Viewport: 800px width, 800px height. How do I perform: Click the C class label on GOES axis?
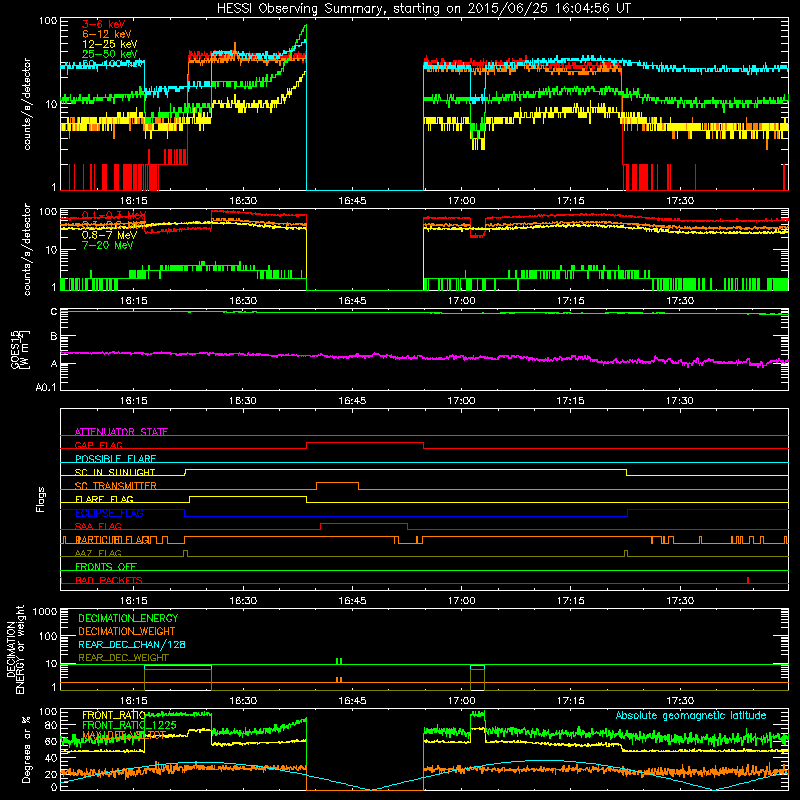pos(54,311)
